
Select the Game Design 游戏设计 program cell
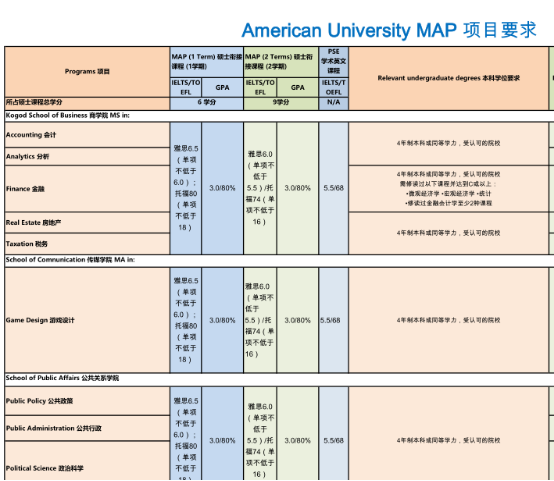[x=87, y=320]
